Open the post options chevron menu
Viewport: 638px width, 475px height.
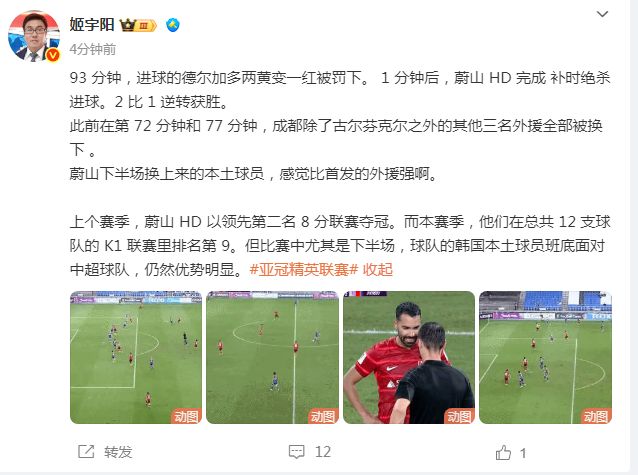click(x=602, y=14)
